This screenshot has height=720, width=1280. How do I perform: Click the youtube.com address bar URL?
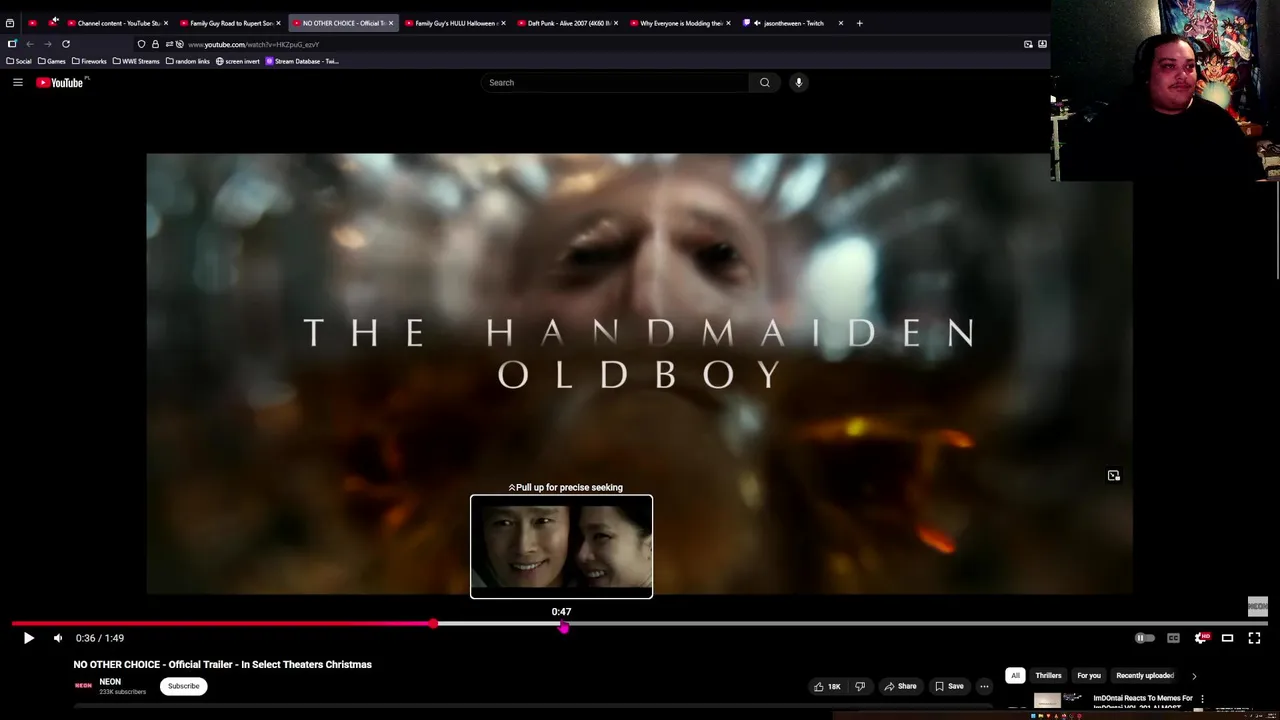(254, 44)
